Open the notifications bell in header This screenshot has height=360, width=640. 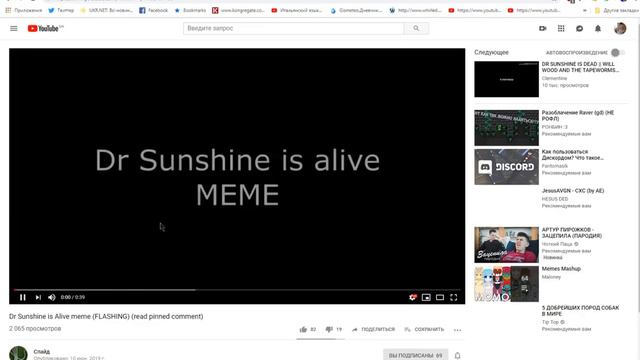[x=598, y=28]
